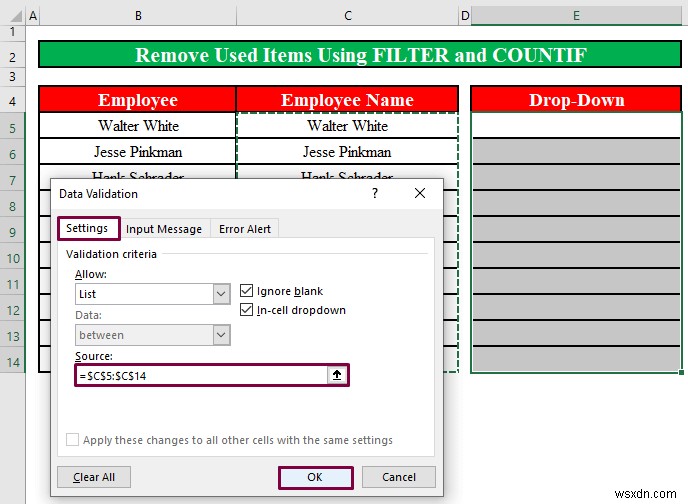Viewport: 688px width, 504px height.
Task: Click the Employee Name header cell
Action: [347, 100]
